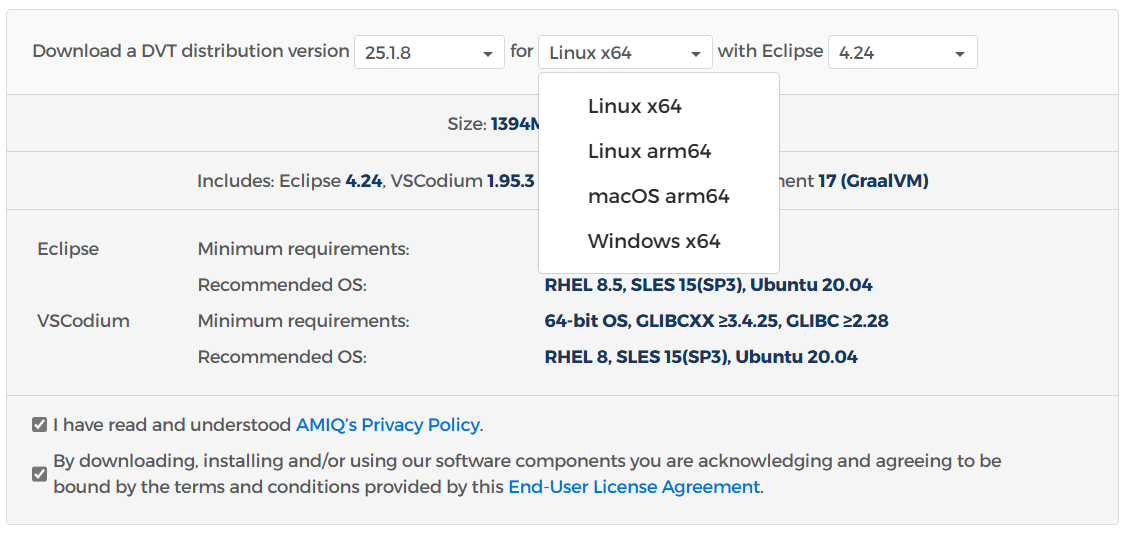Collapse the Linux x64 platform dropdown
Viewport: 1128px width, 534px height.
[x=624, y=53]
